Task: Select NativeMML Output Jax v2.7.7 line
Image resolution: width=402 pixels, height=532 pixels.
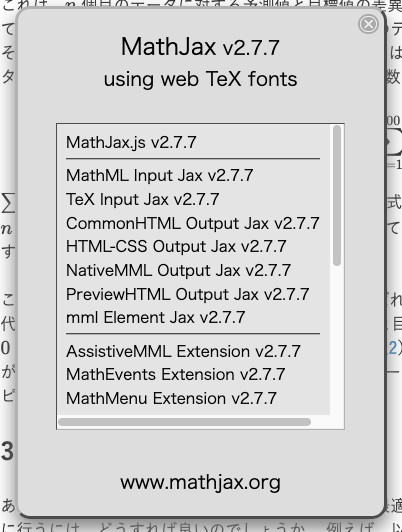Action: click(x=178, y=270)
